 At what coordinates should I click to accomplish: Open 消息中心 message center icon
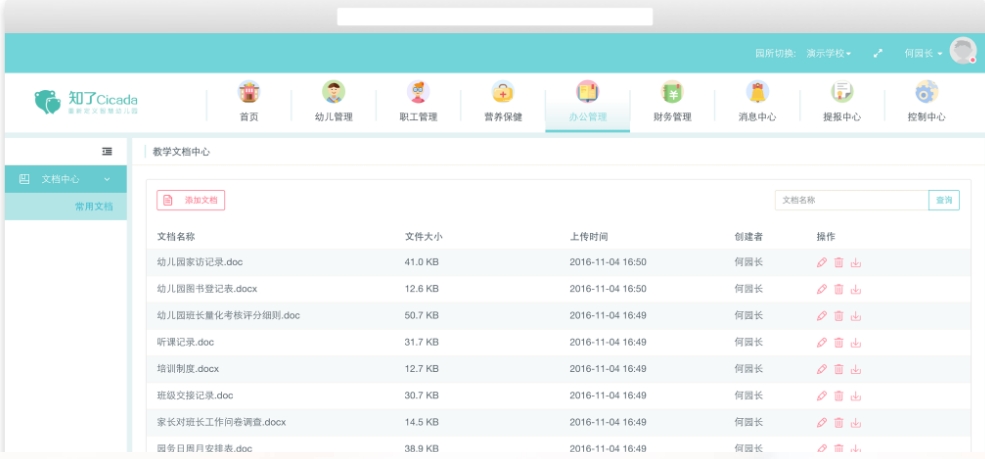click(x=758, y=93)
